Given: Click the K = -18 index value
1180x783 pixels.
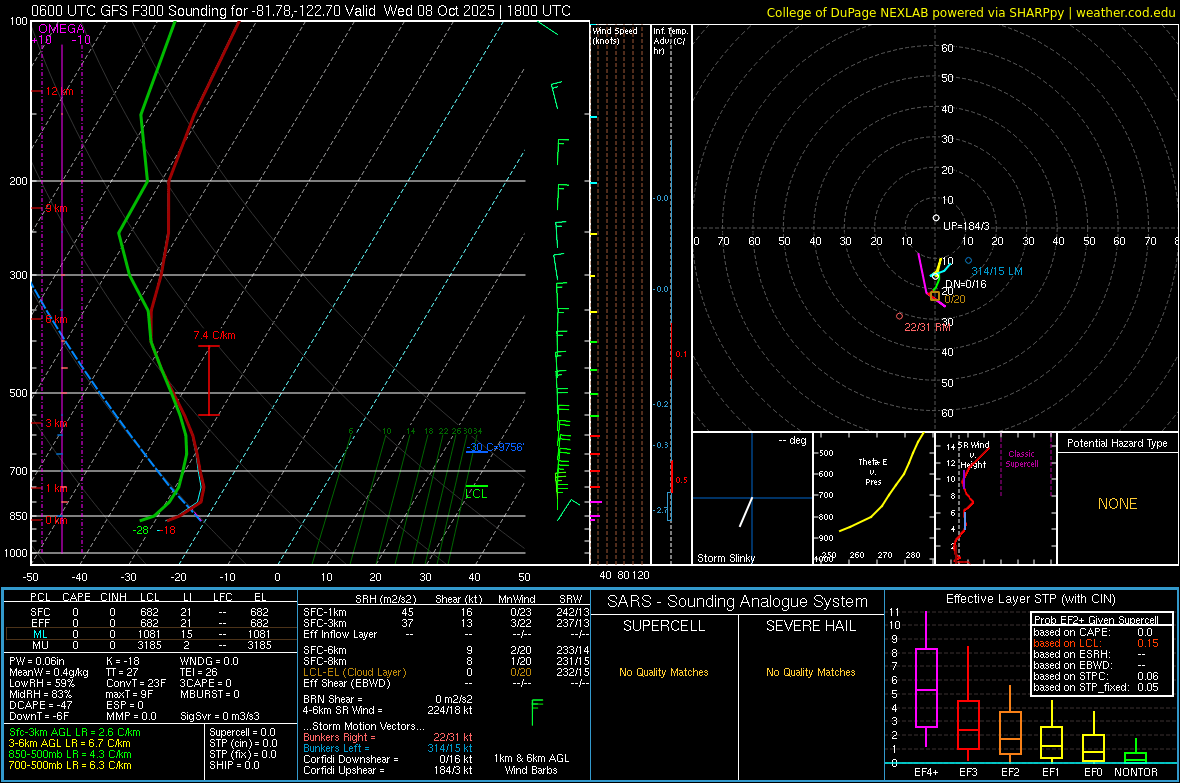Looking at the screenshot, I should [123, 661].
